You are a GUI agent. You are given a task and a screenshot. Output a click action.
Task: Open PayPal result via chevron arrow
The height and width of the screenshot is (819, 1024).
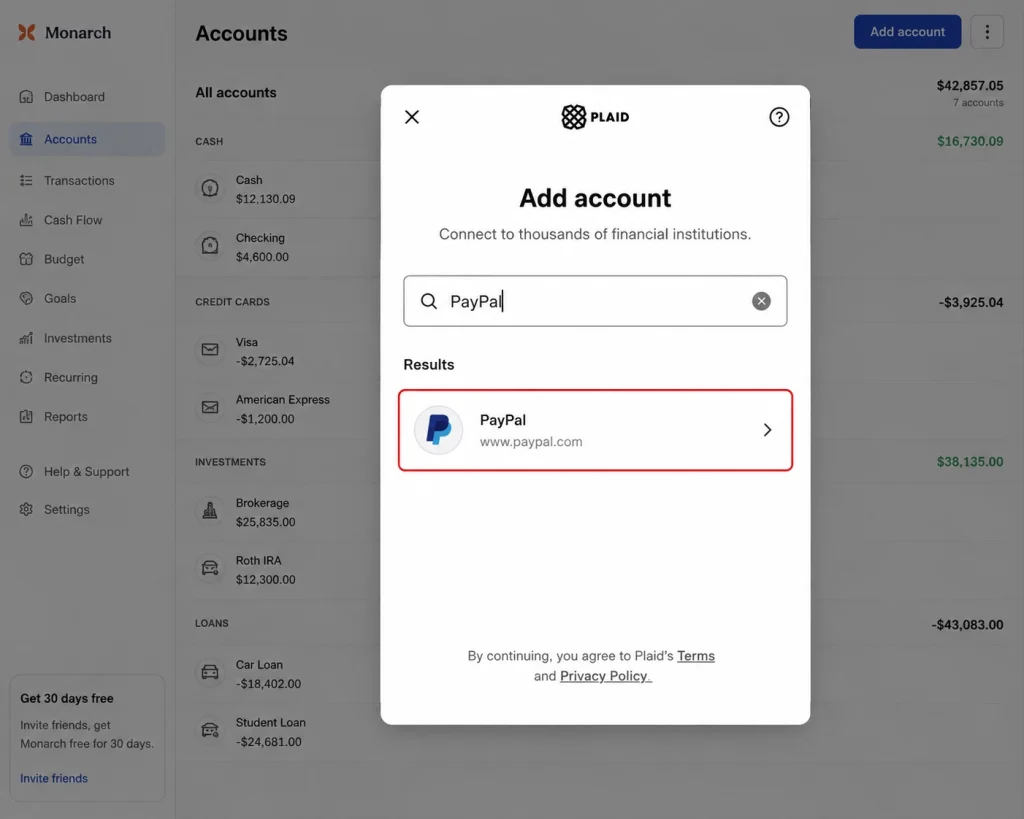pos(767,430)
